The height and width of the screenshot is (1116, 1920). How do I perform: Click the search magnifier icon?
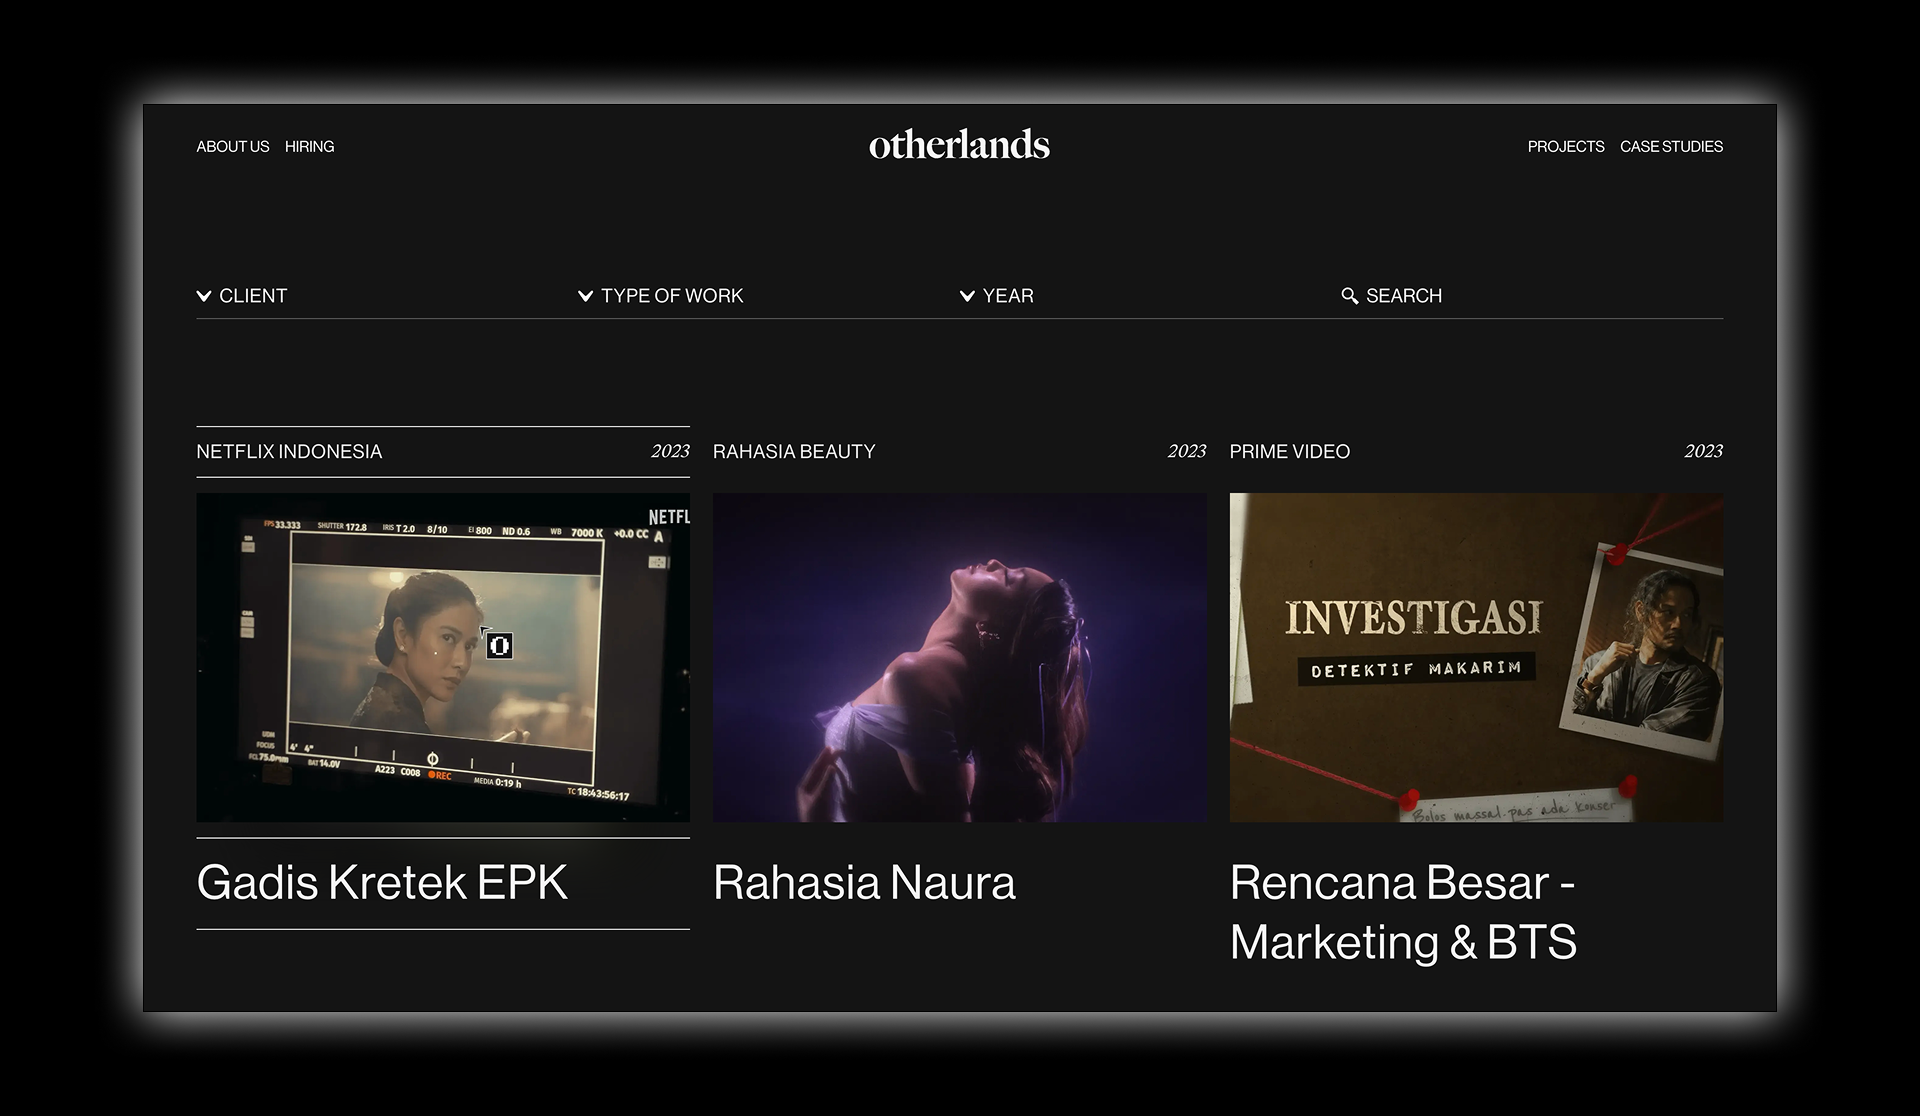pos(1349,296)
